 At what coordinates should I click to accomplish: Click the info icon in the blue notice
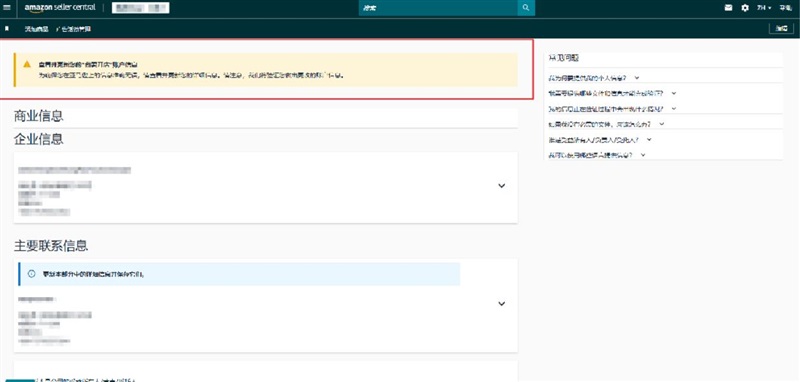pyautogui.click(x=32, y=274)
